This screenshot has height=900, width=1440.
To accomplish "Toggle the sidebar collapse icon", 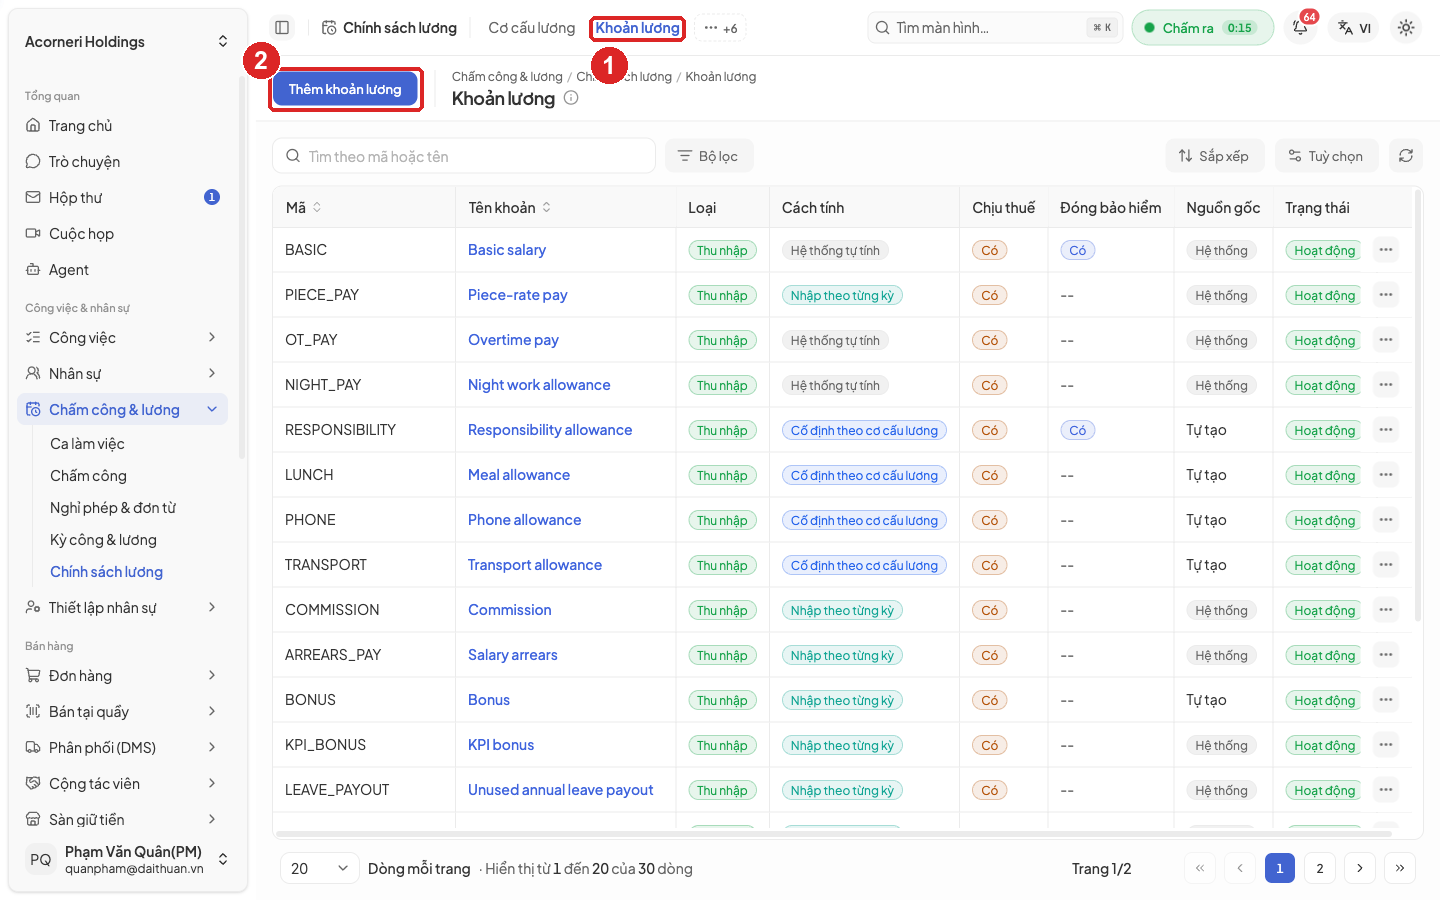I will (x=282, y=28).
